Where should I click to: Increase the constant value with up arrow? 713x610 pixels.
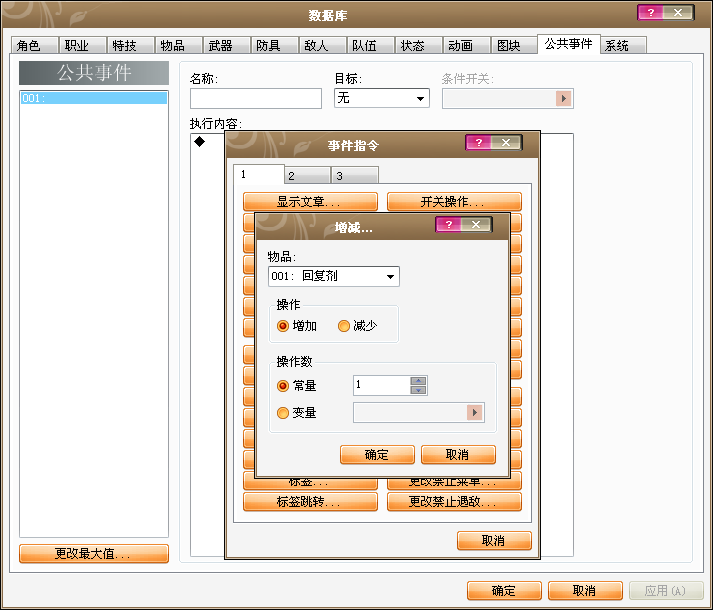pyautogui.click(x=418, y=381)
